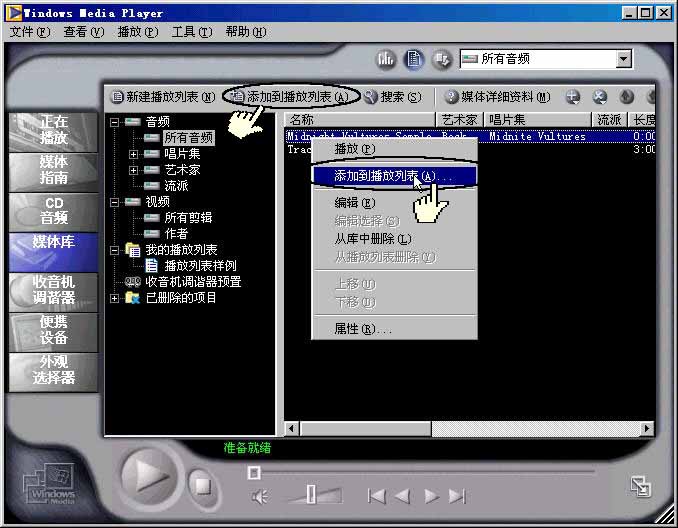Viewport: 678px width, 528px height.
Task: Select 所有音频 in the tree
Action: (x=189, y=138)
